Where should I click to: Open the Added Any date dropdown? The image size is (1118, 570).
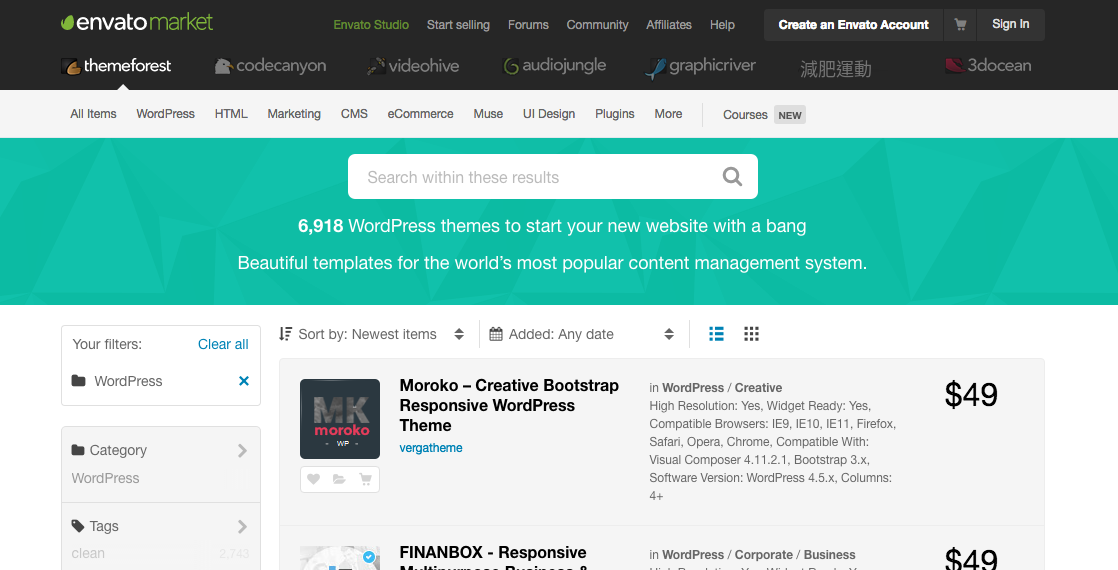coord(582,334)
